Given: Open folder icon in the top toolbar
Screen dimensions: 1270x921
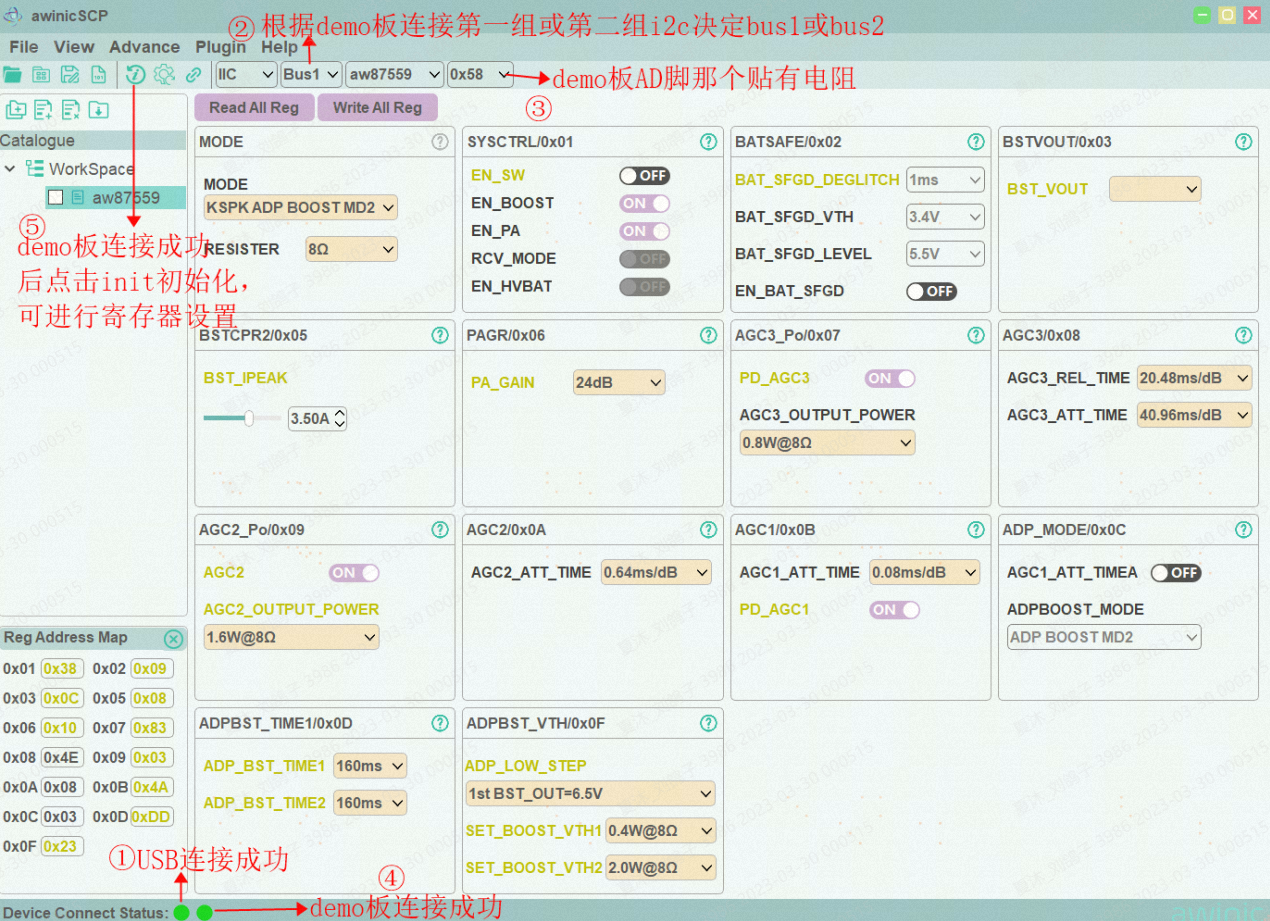Looking at the screenshot, I should pyautogui.click(x=12, y=74).
